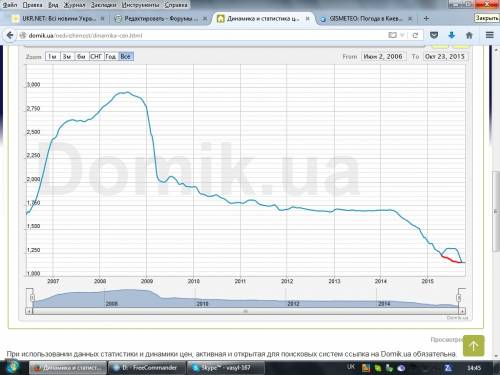The image size is (500, 375).
Task: Switch to the GISMETEO weather tab
Action: point(366,19)
